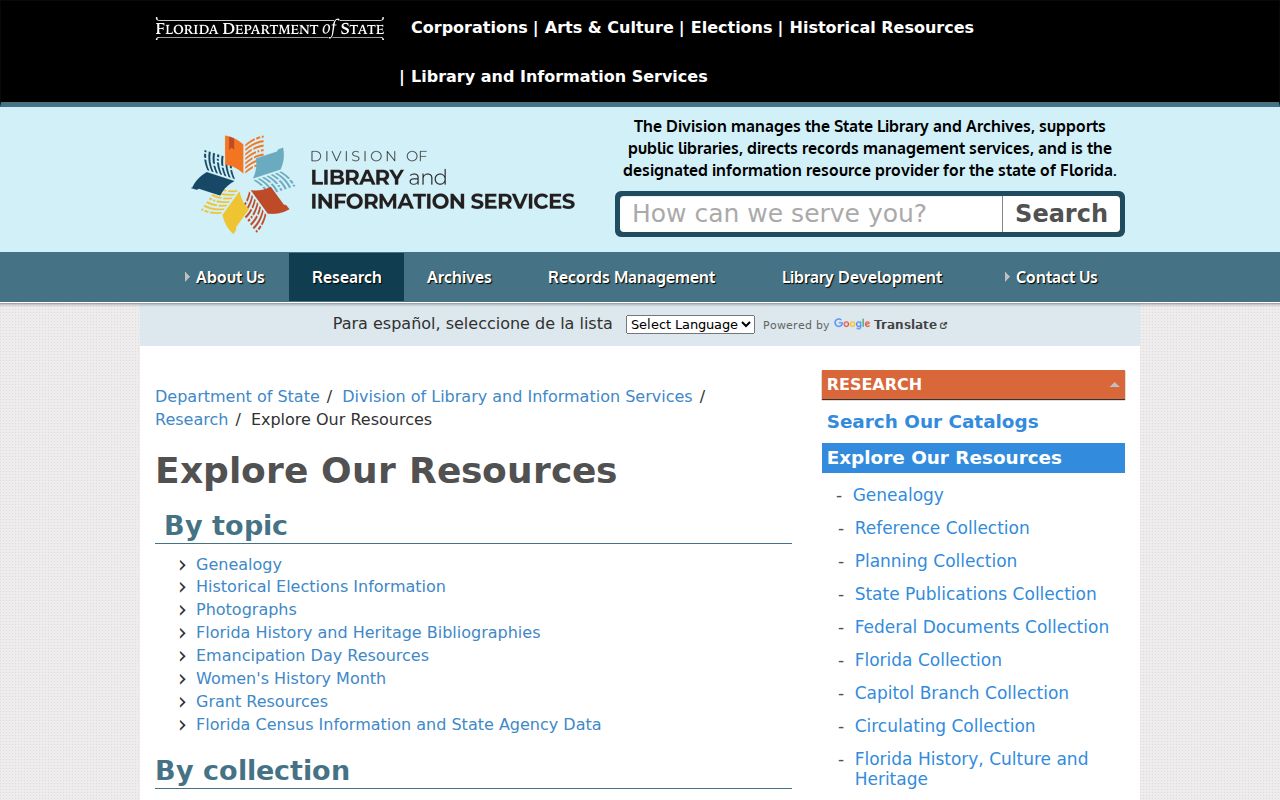
Task: Click the Search button
Action: 1061,214
